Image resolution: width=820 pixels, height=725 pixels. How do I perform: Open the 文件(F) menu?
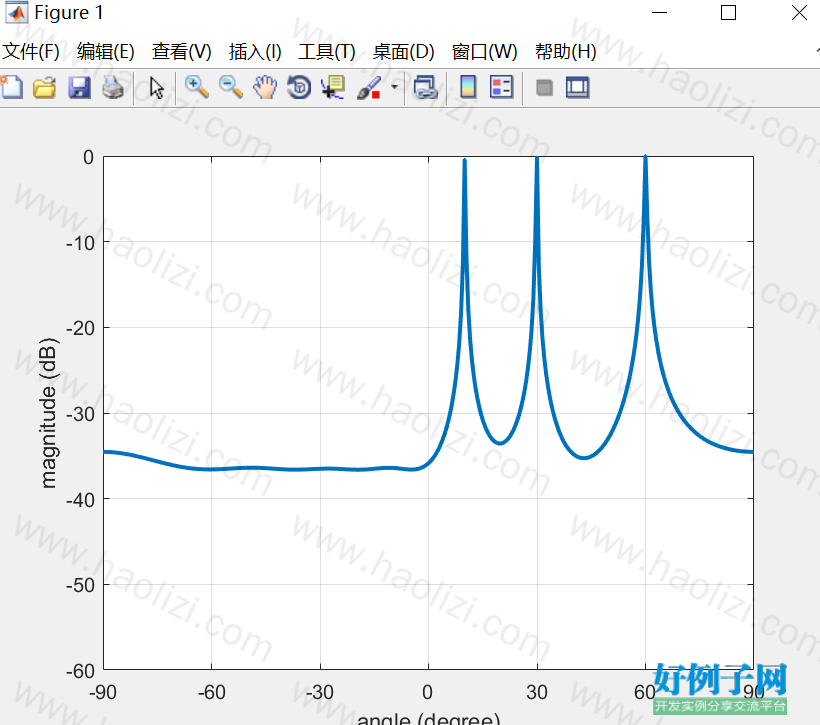tap(30, 52)
